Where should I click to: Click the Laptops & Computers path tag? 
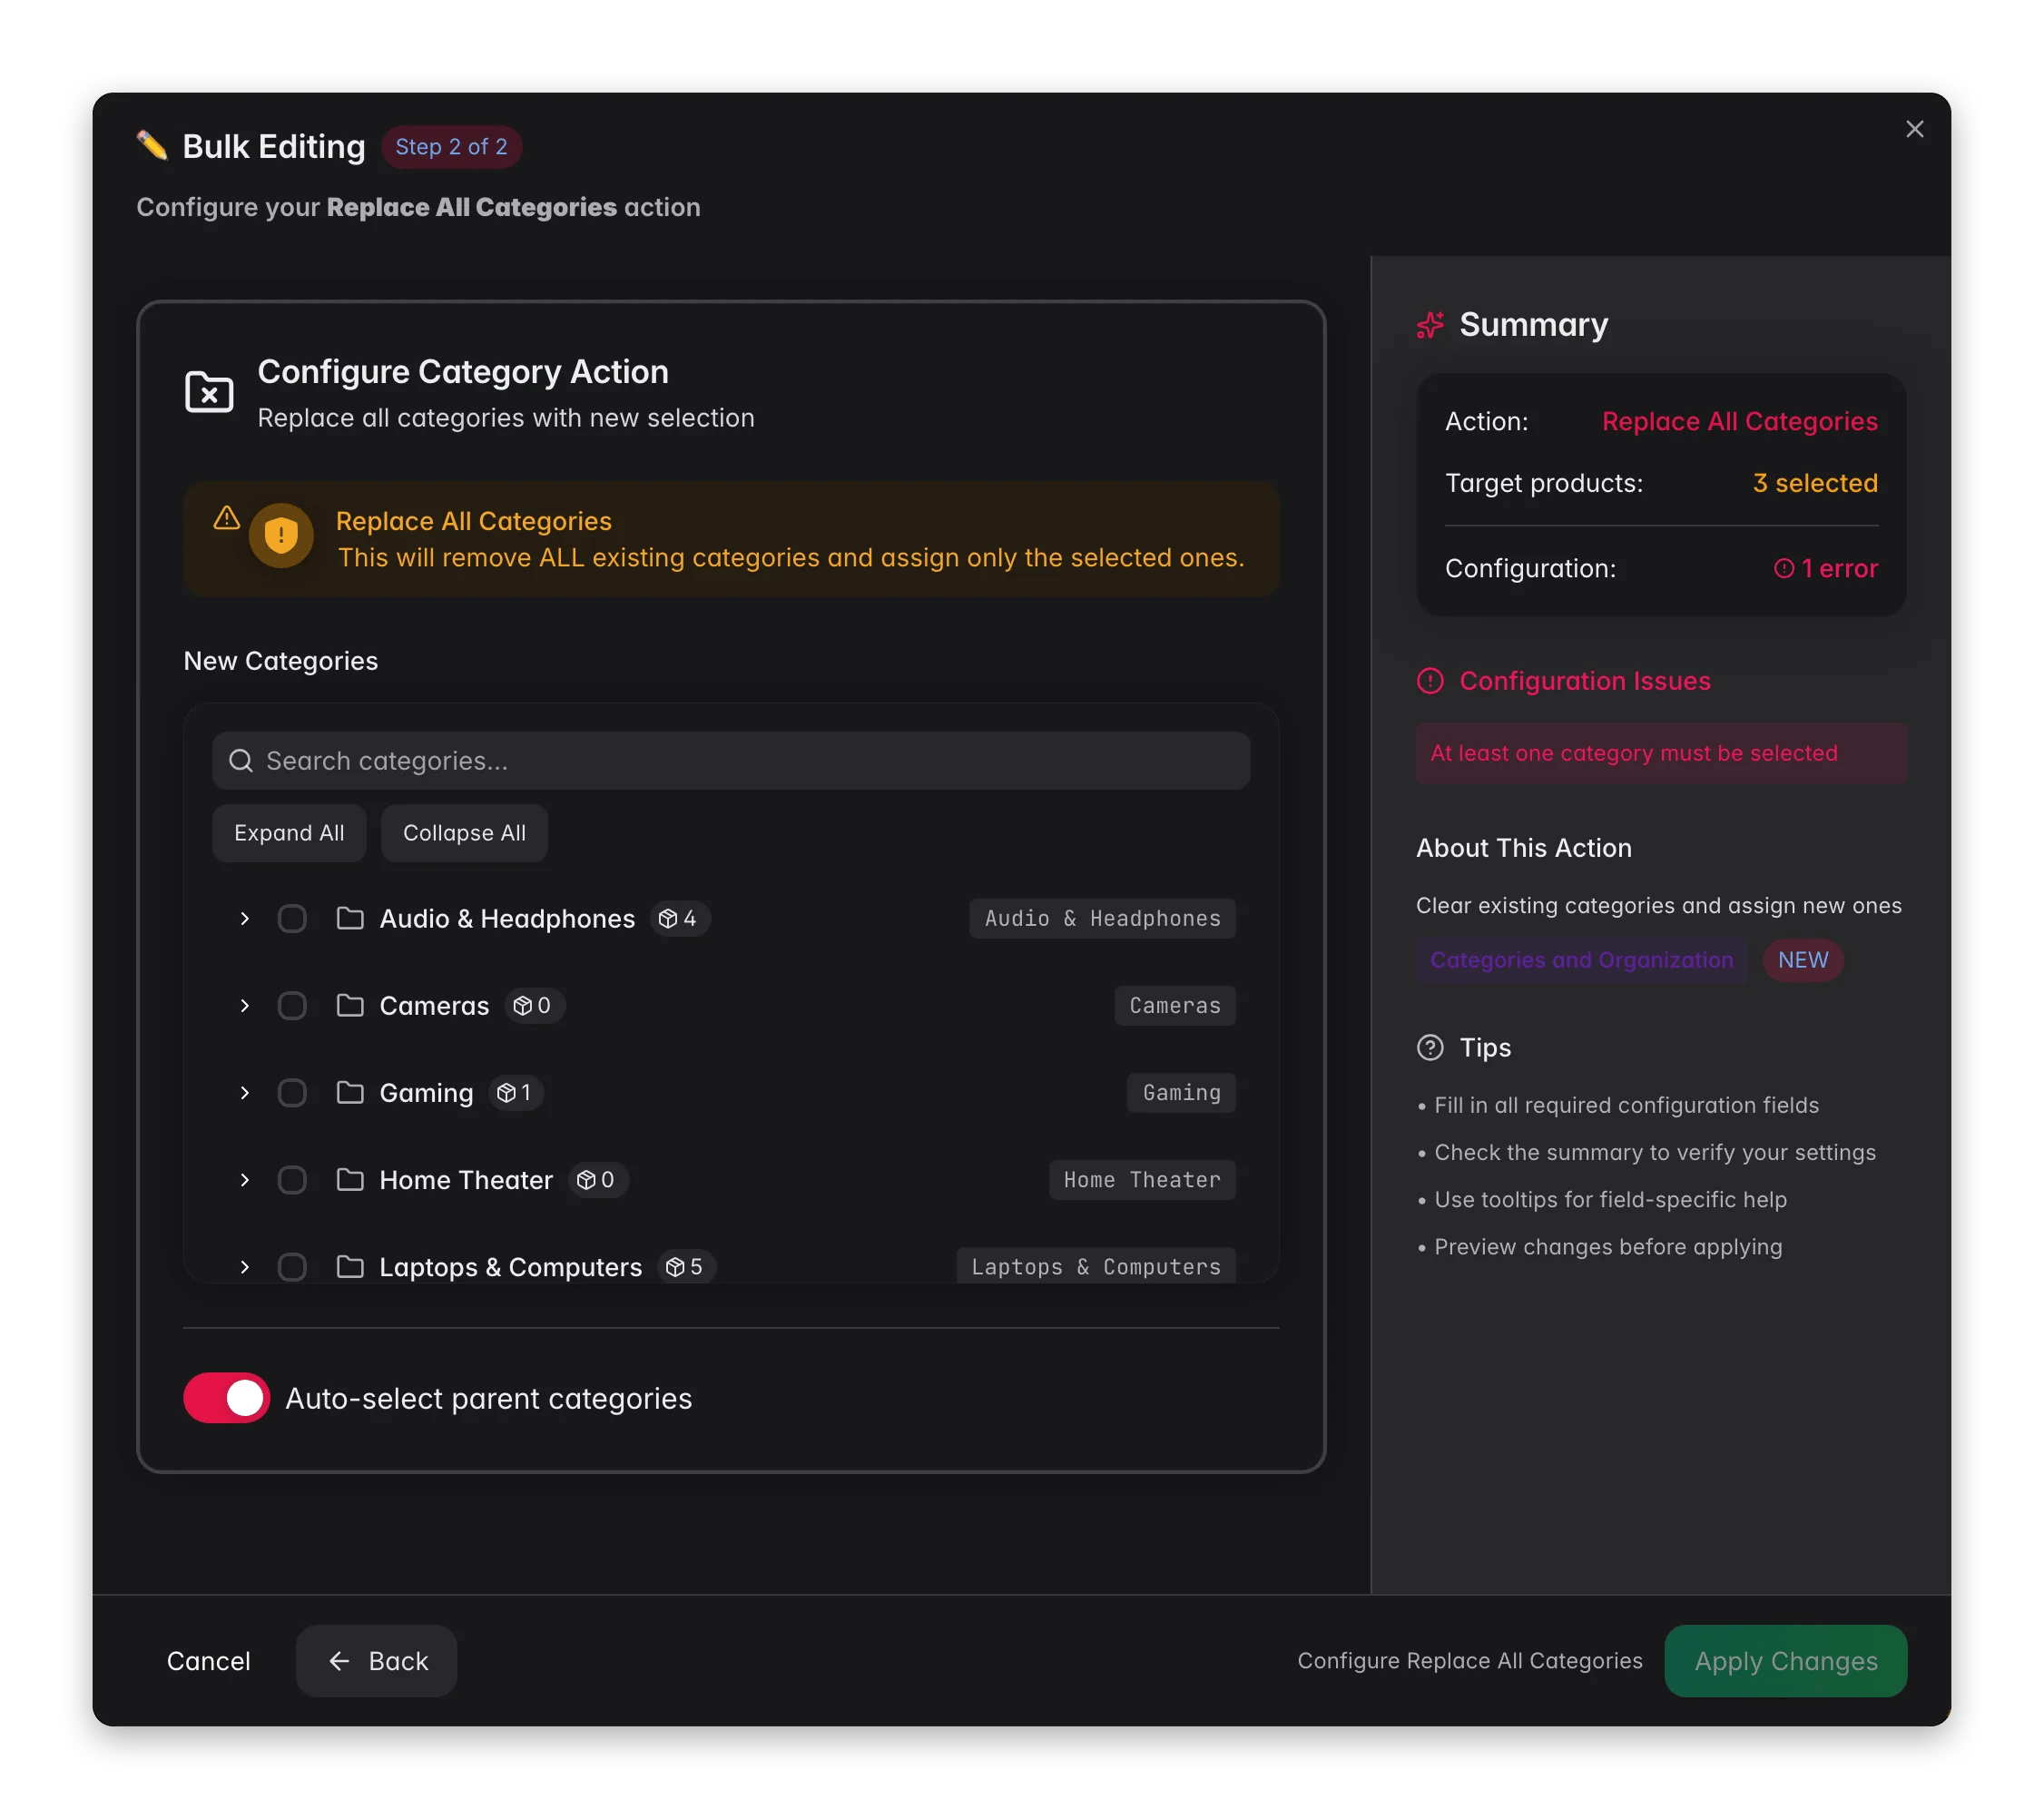[1096, 1267]
